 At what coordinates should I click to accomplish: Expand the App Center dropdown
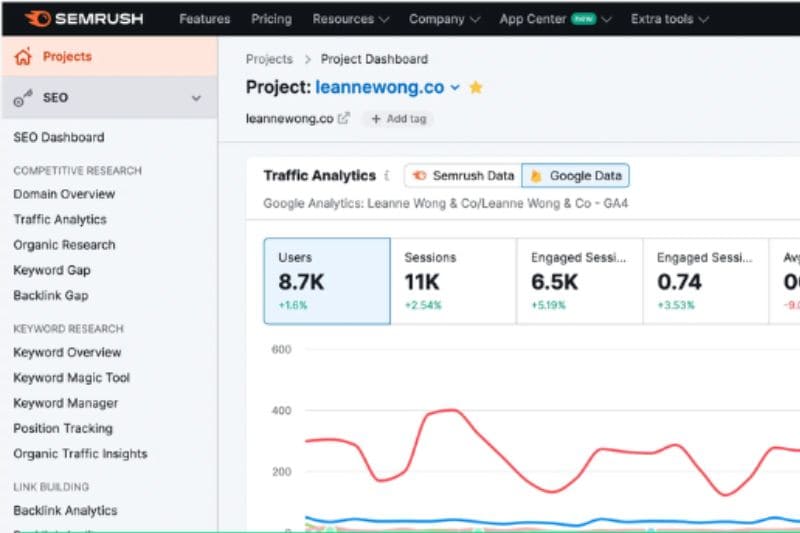coord(606,19)
